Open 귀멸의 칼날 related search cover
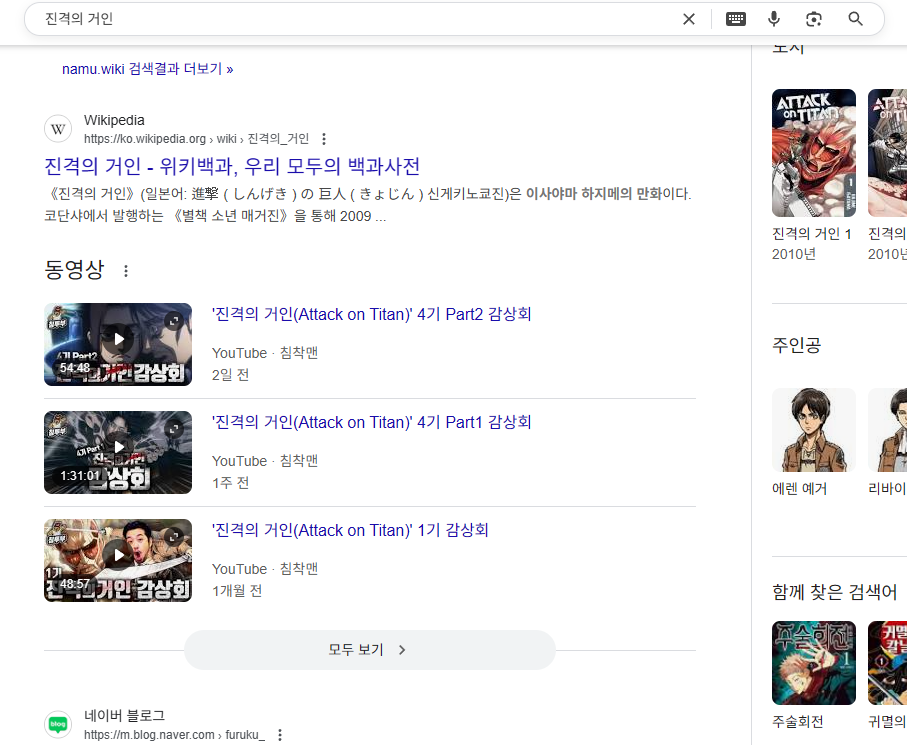 [x=887, y=663]
